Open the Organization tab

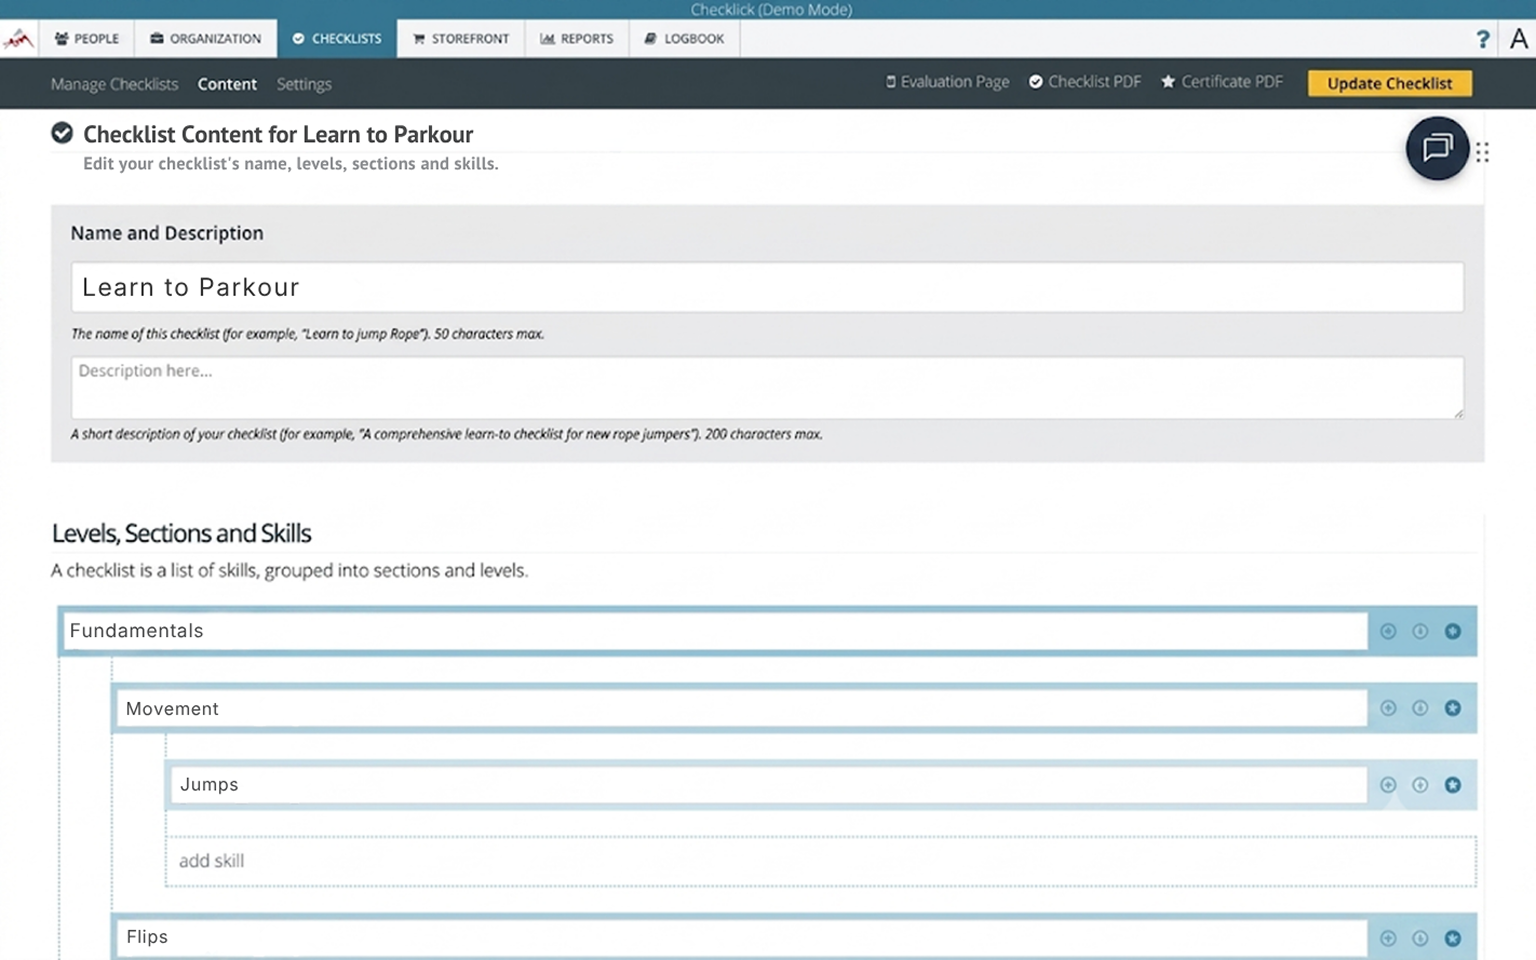click(x=206, y=39)
